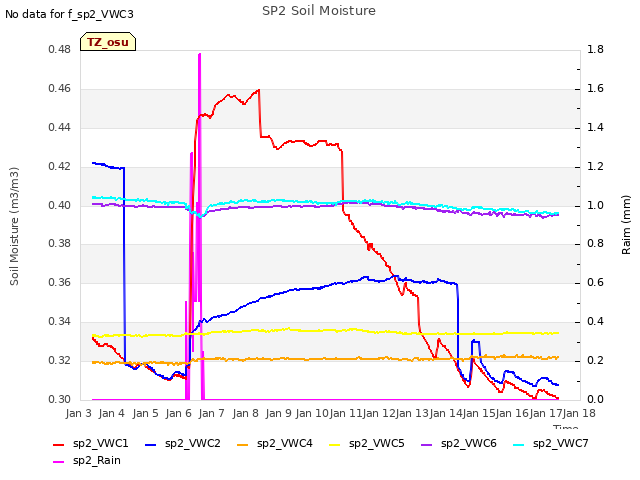
Task: Click the 0.44 left axis tick label
Action: 60,127
